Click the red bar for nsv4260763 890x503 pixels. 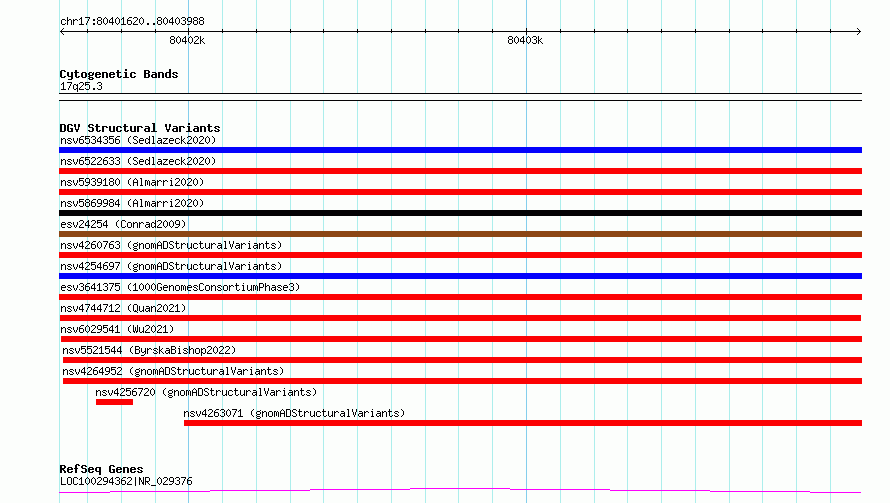point(460,255)
